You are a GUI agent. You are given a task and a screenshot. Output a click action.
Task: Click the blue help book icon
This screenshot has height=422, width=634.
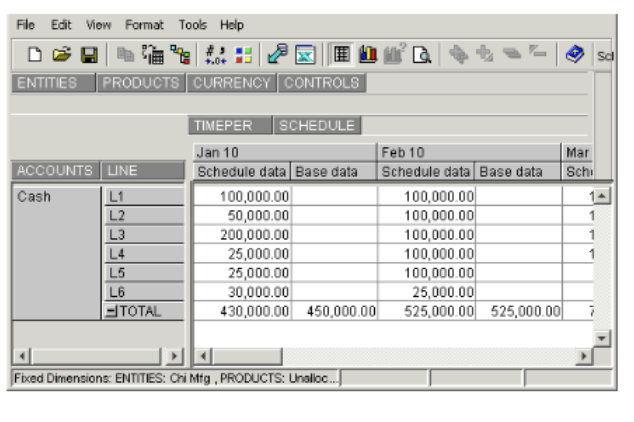click(574, 55)
